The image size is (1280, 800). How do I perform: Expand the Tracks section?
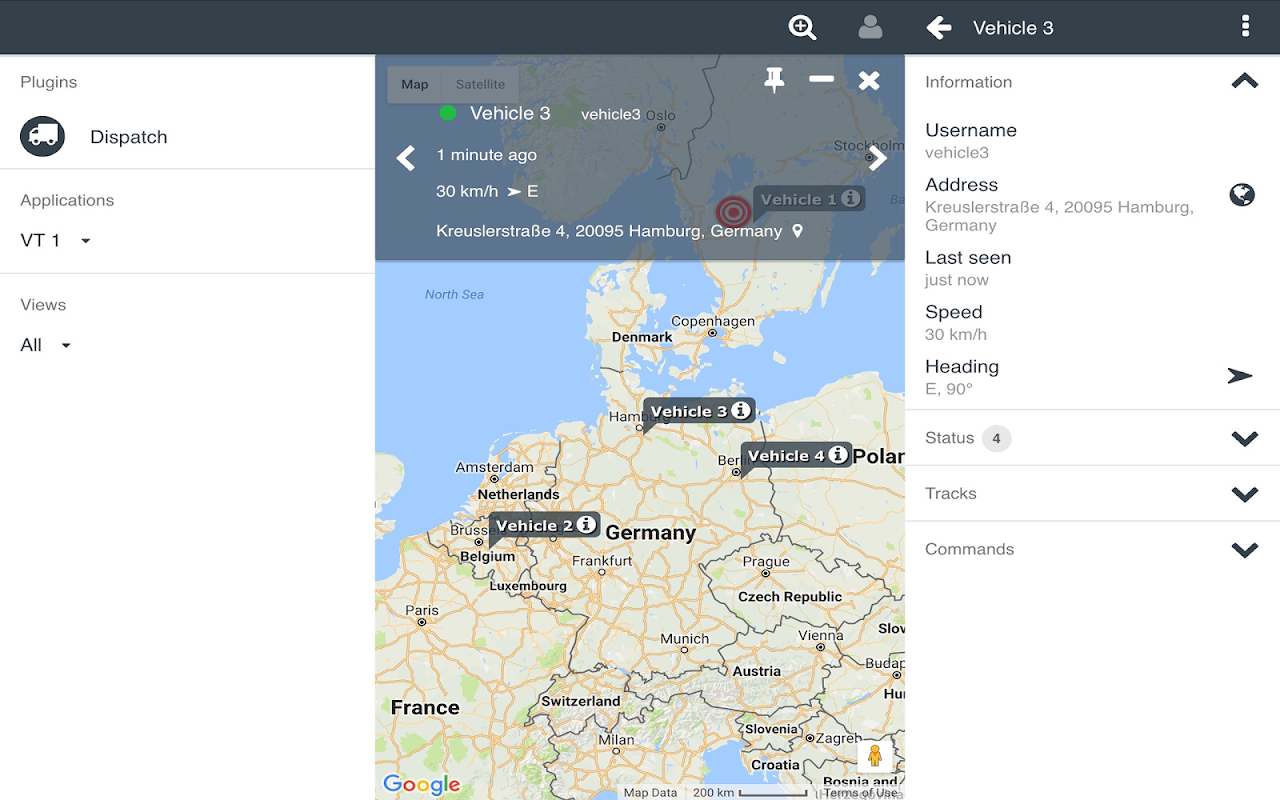1092,494
